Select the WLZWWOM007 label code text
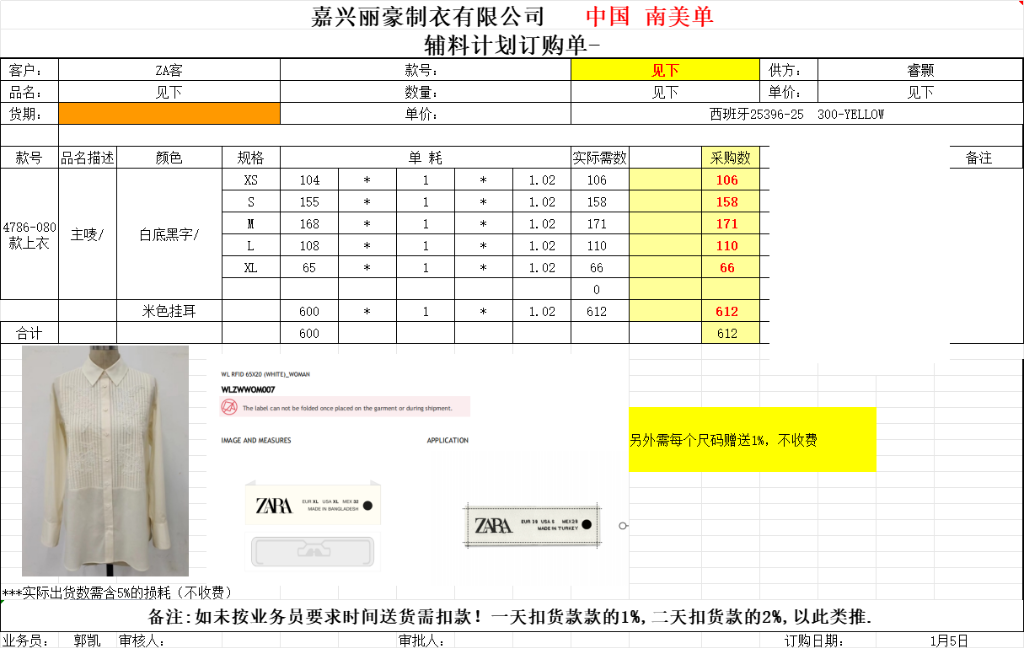The image size is (1024, 648). click(248, 389)
